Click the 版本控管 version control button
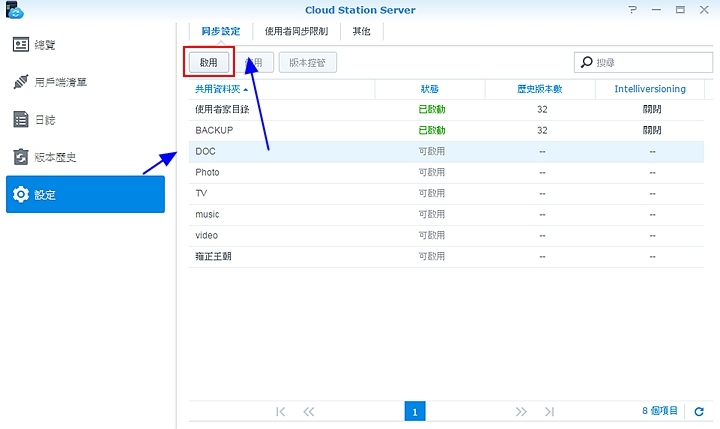This screenshot has width=720, height=429. click(308, 62)
